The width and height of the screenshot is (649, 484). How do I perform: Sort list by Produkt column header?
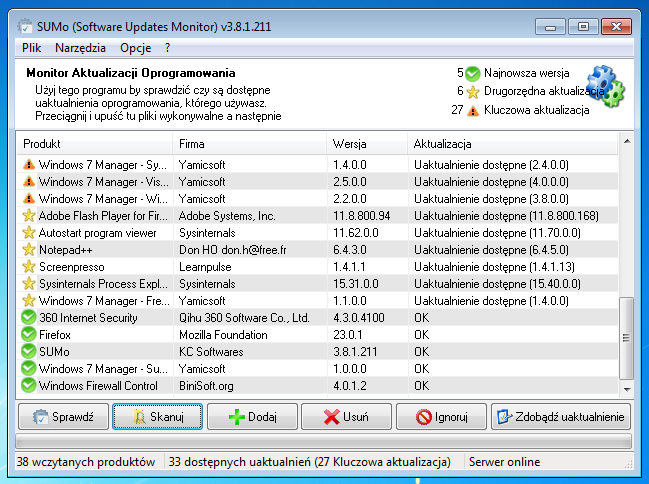(95, 144)
